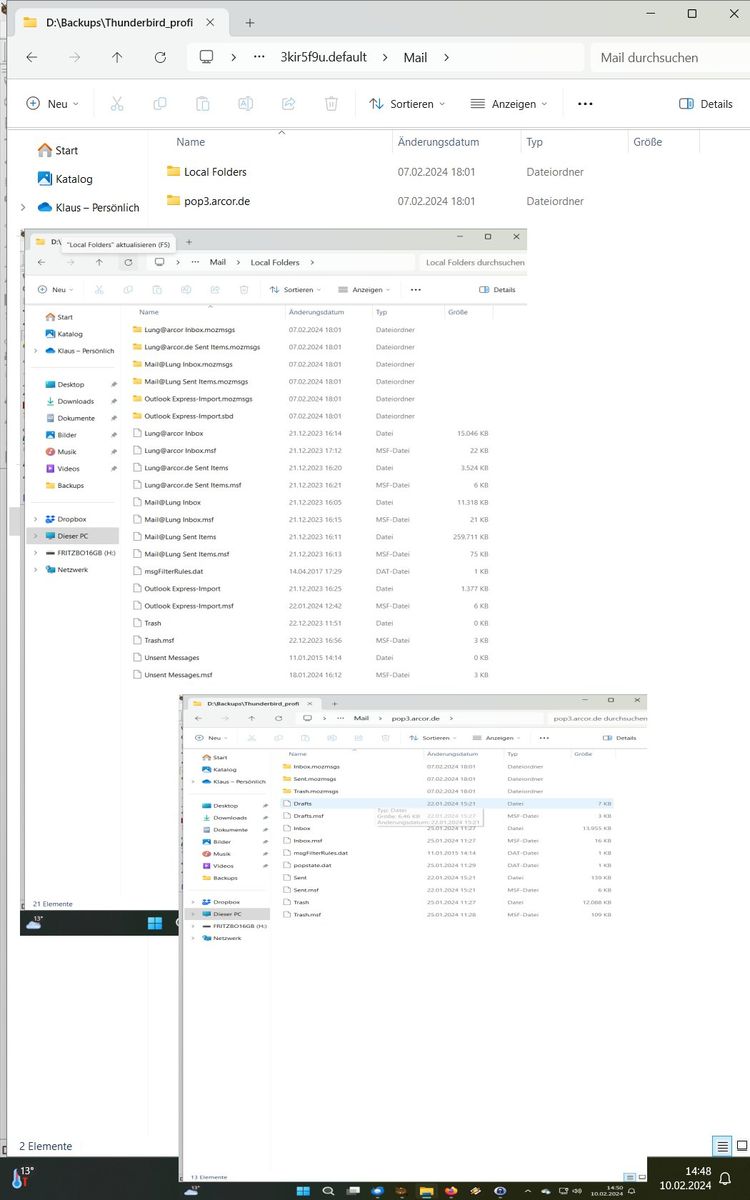Open Katalog in main window navigation pane
The image size is (750, 1200).
(65, 179)
